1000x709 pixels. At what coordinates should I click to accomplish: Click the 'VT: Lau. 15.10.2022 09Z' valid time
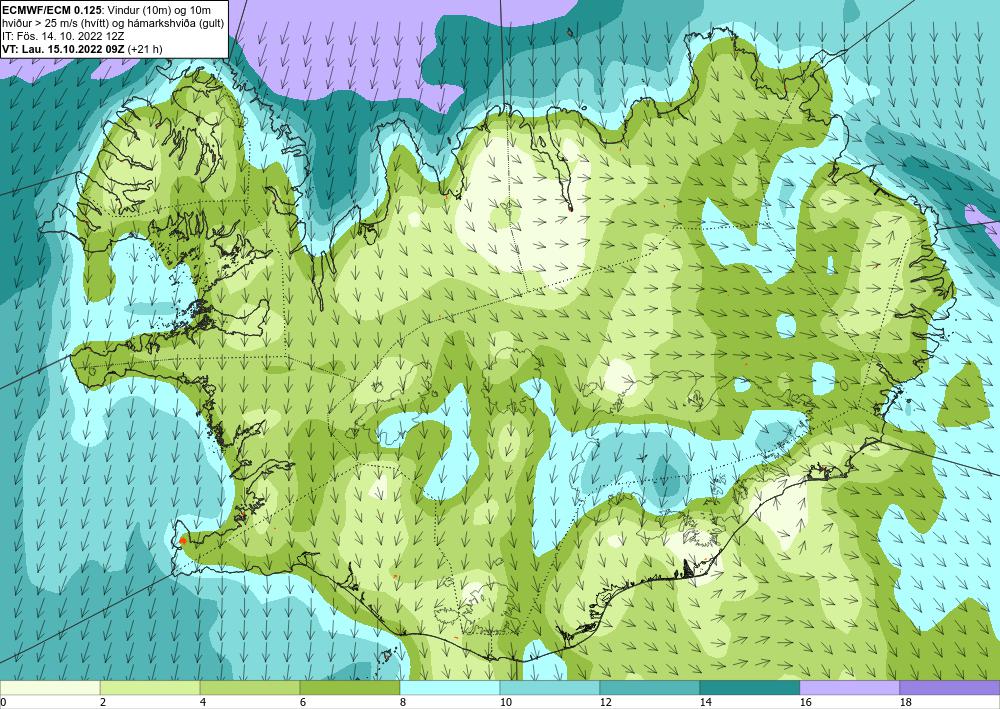point(64,49)
